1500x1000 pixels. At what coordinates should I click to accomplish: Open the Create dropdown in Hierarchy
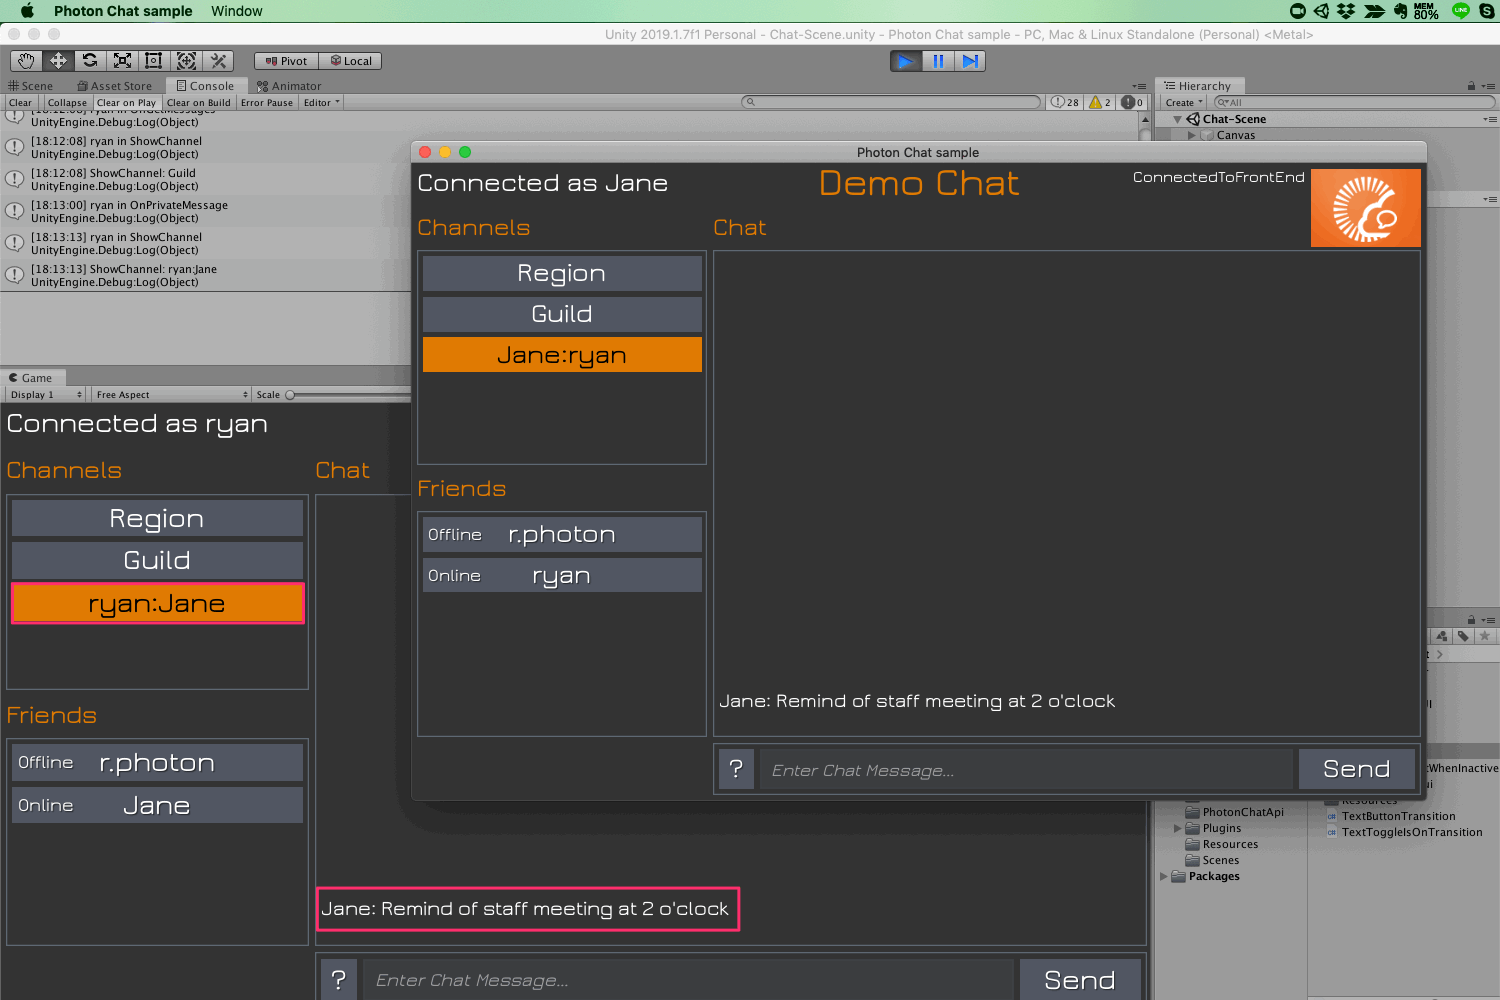click(x=1183, y=102)
